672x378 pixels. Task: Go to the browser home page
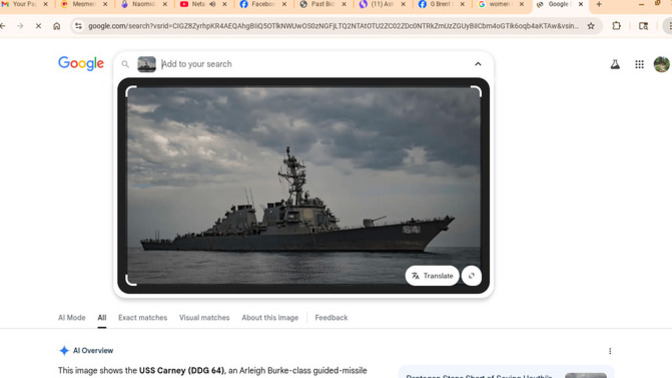point(57,26)
